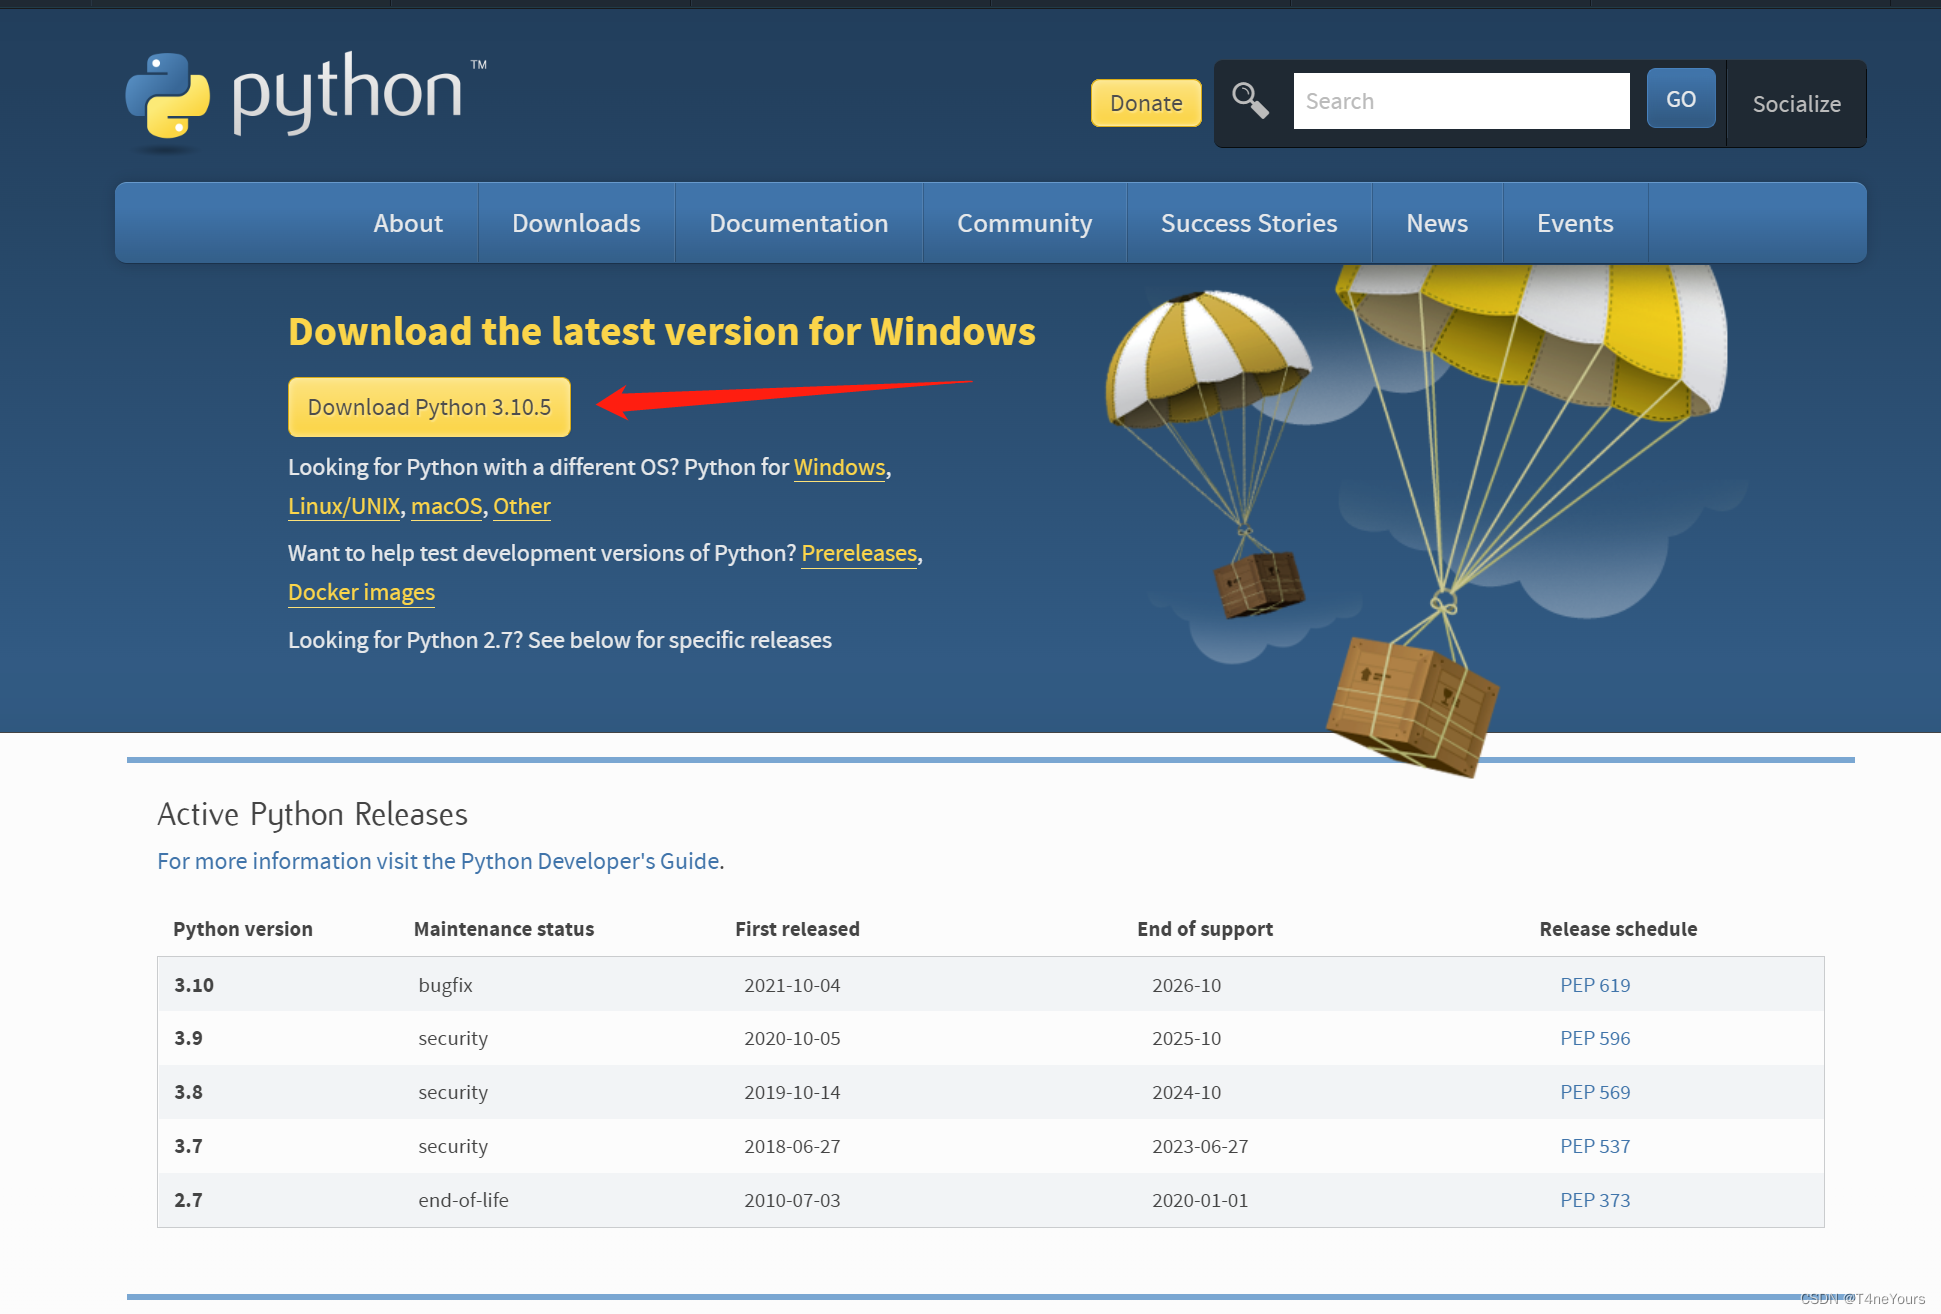Click the end-of-life status cell
Screen dimensions: 1941x1314
[x=463, y=1200]
